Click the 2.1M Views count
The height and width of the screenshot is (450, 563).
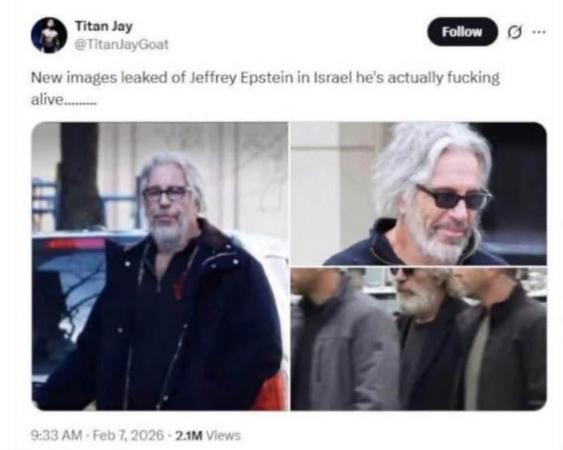(208, 436)
